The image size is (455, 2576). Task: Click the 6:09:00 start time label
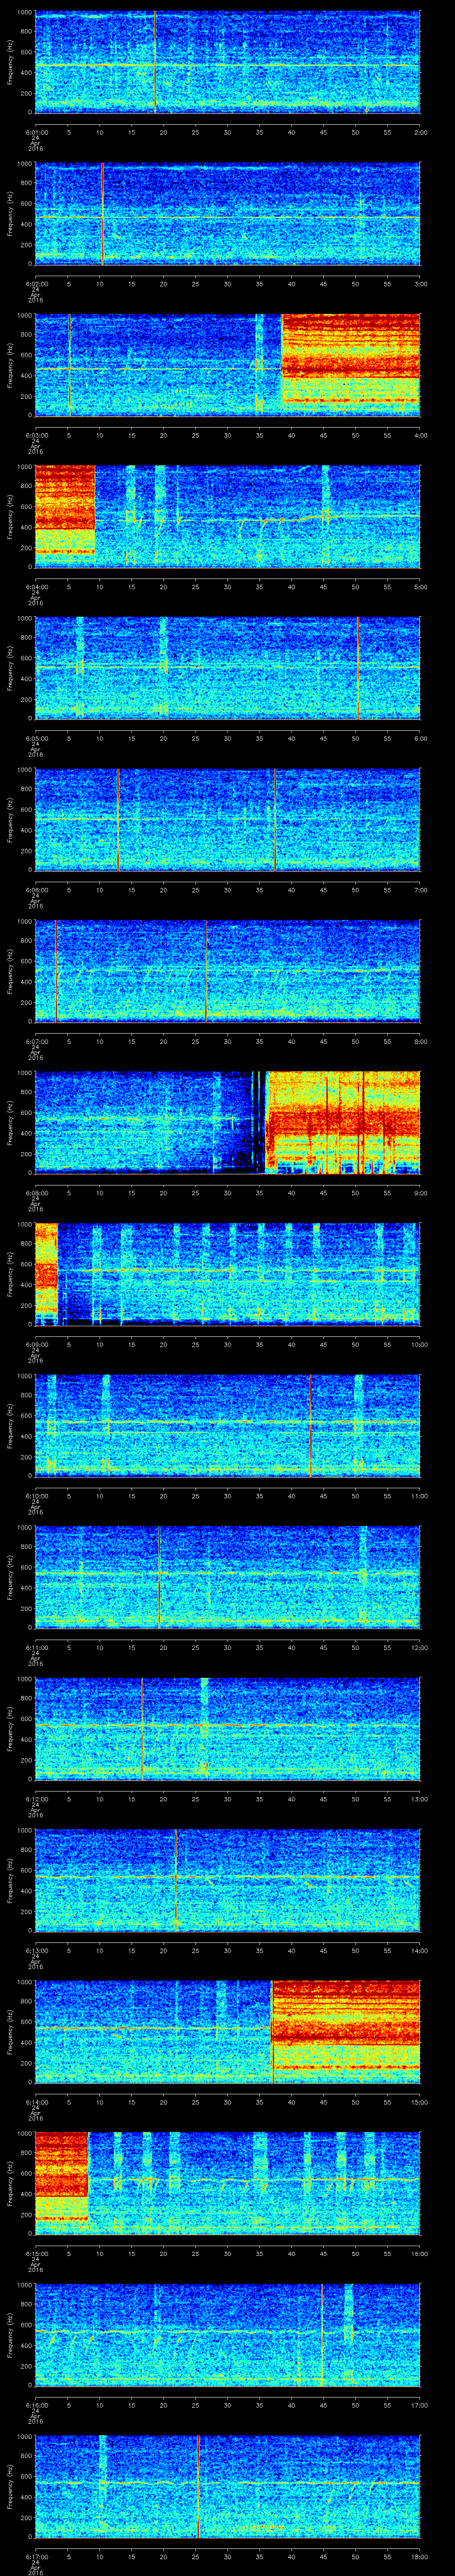click(x=36, y=1345)
